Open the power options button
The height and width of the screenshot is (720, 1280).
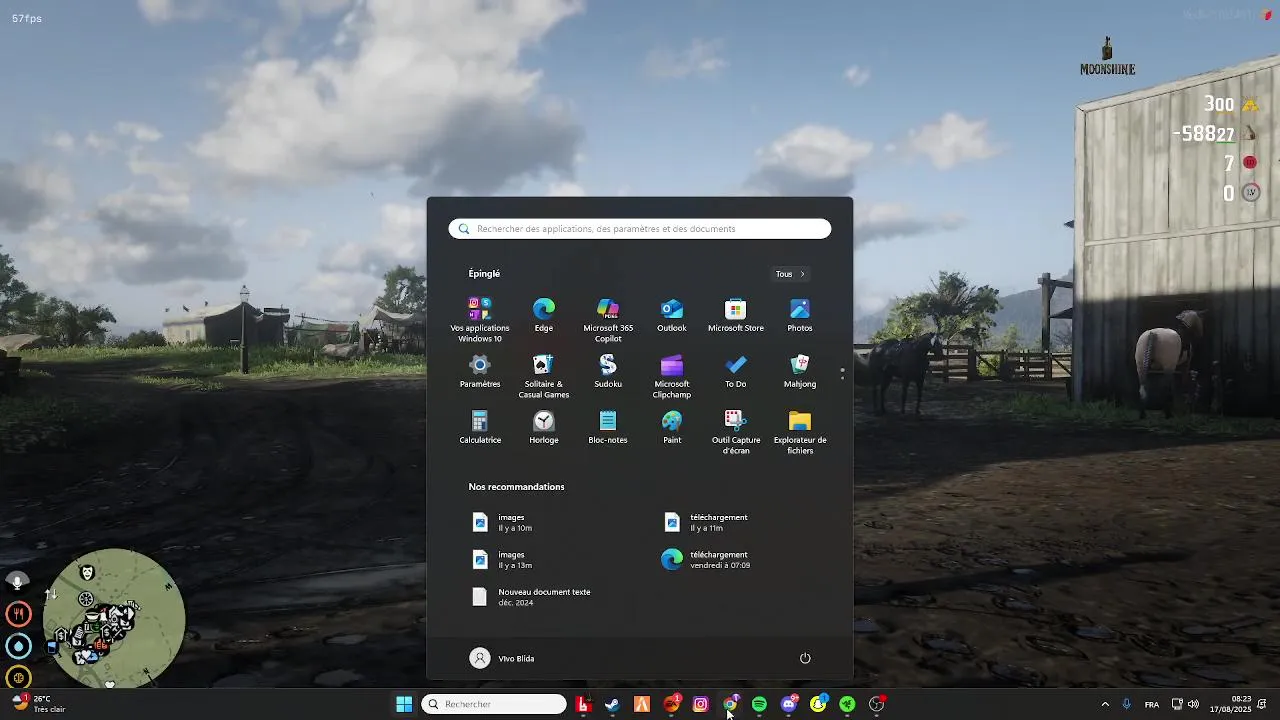805,658
